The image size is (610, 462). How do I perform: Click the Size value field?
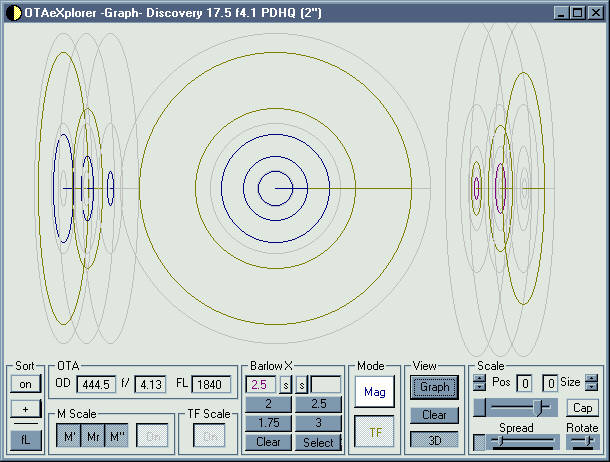click(x=550, y=384)
